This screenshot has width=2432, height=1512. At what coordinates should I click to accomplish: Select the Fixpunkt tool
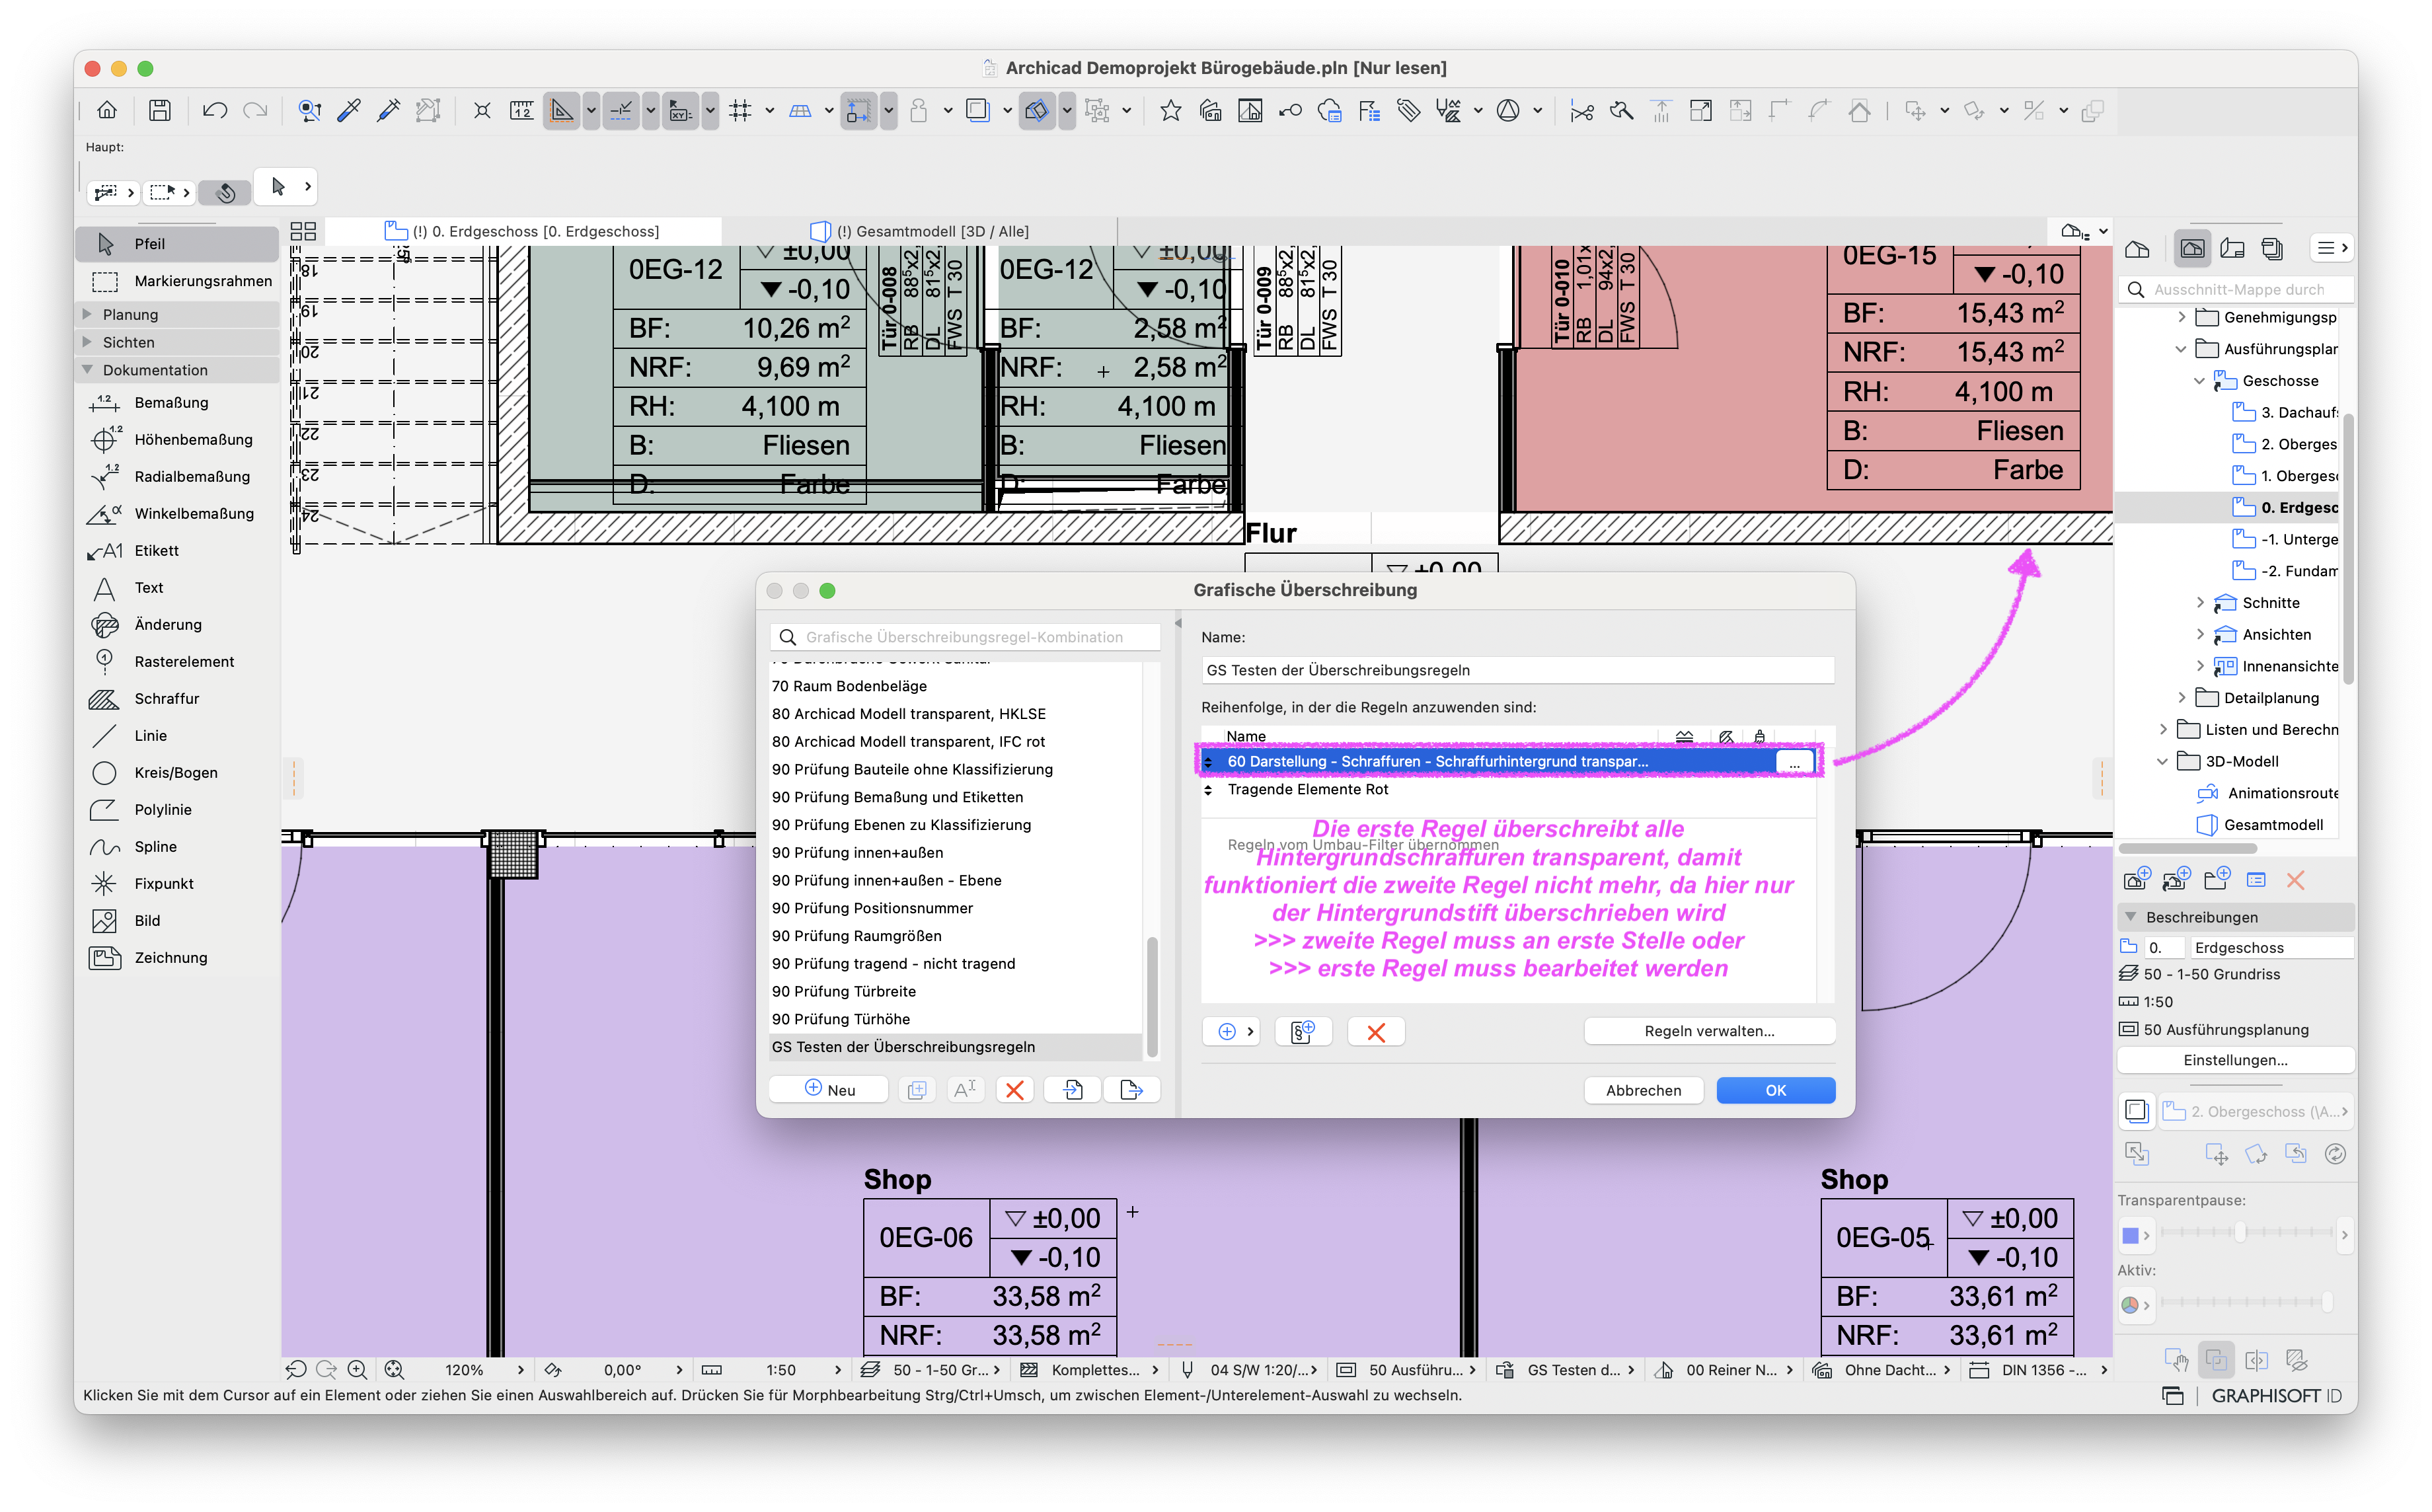pos(178,883)
